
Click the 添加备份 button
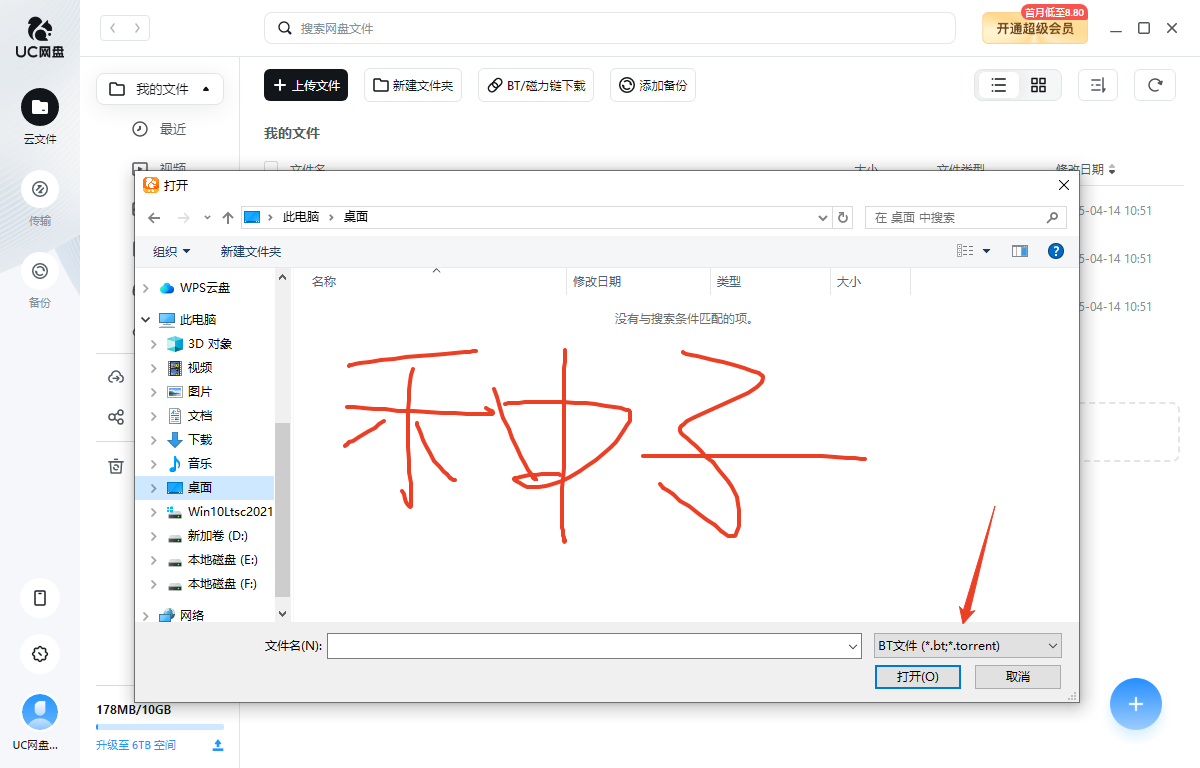(x=653, y=85)
